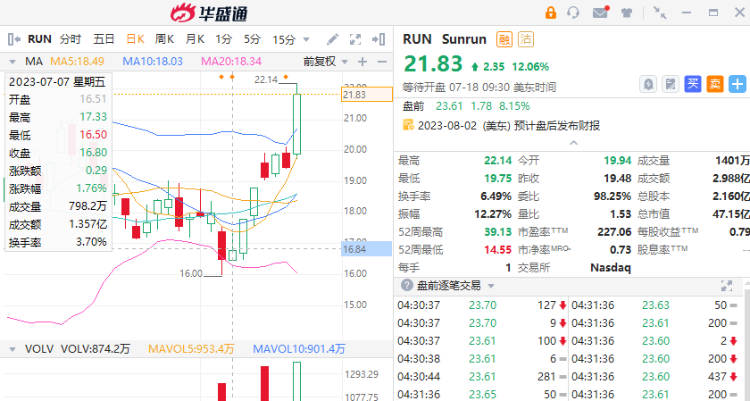Open the mail messages icon

tap(601, 12)
